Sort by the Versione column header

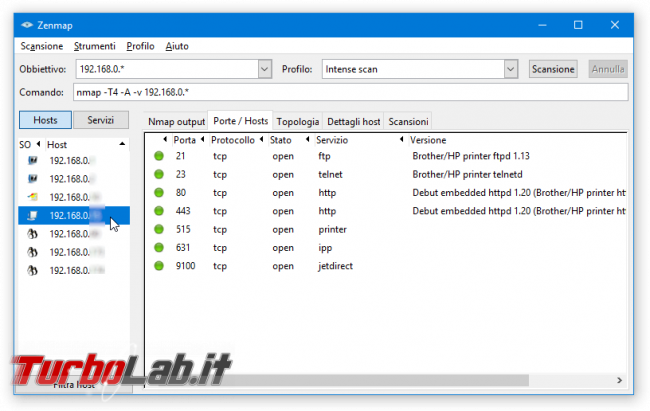pos(428,140)
